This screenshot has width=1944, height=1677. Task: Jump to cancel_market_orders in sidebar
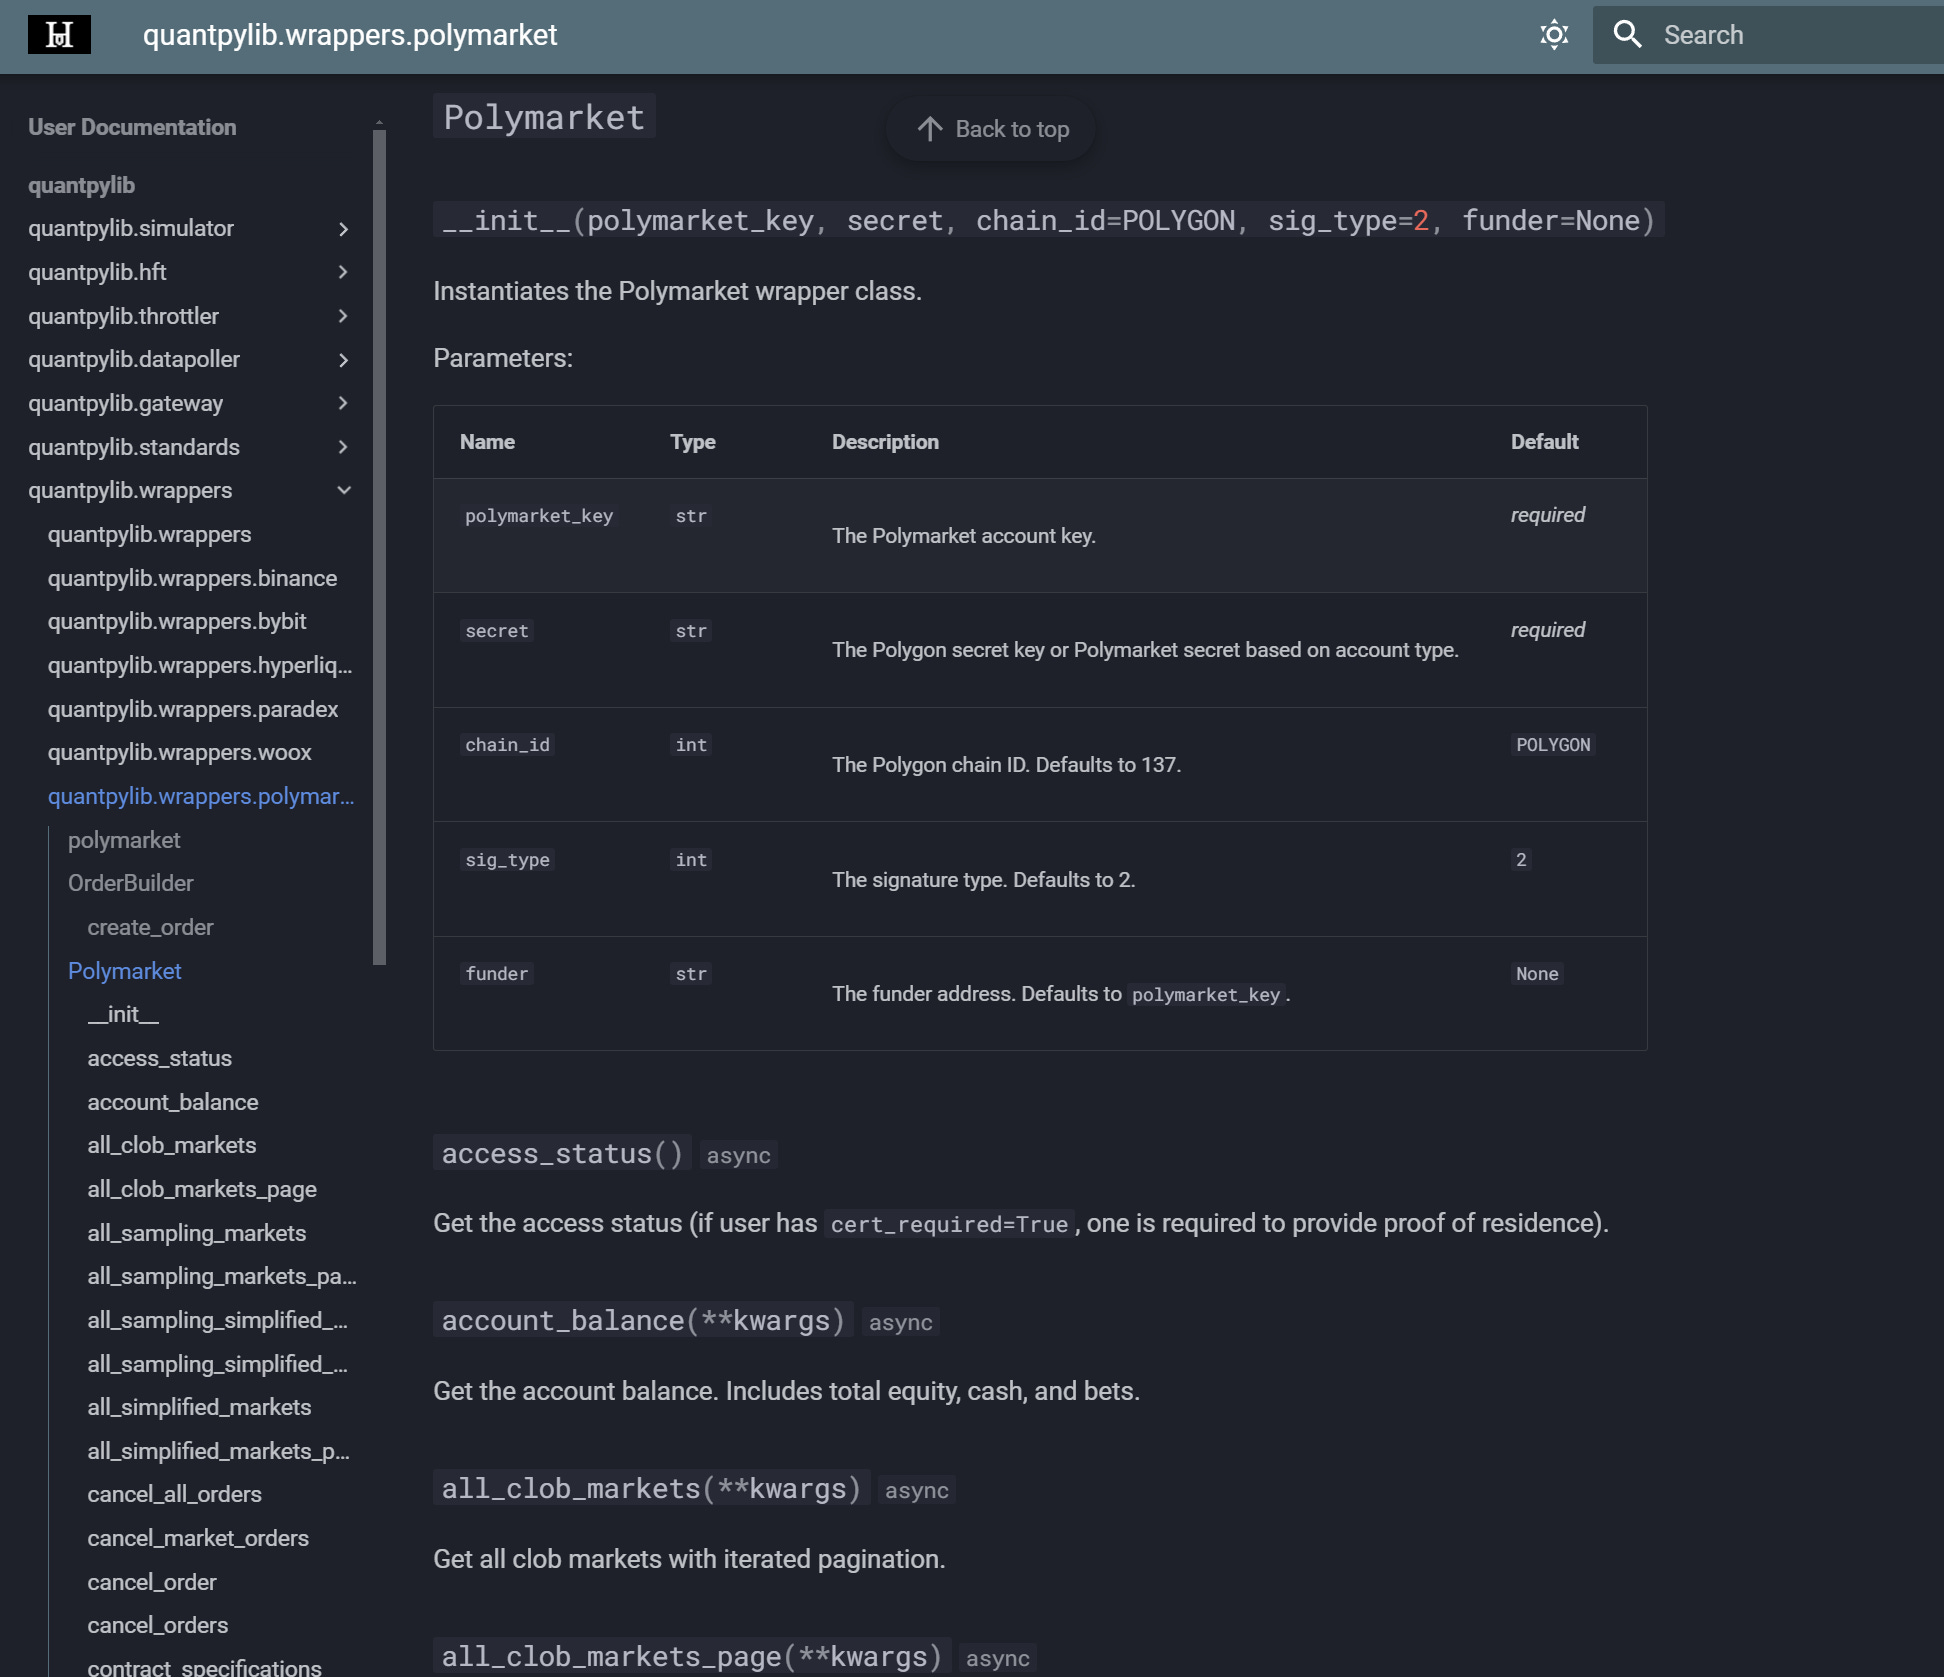[x=198, y=1538]
